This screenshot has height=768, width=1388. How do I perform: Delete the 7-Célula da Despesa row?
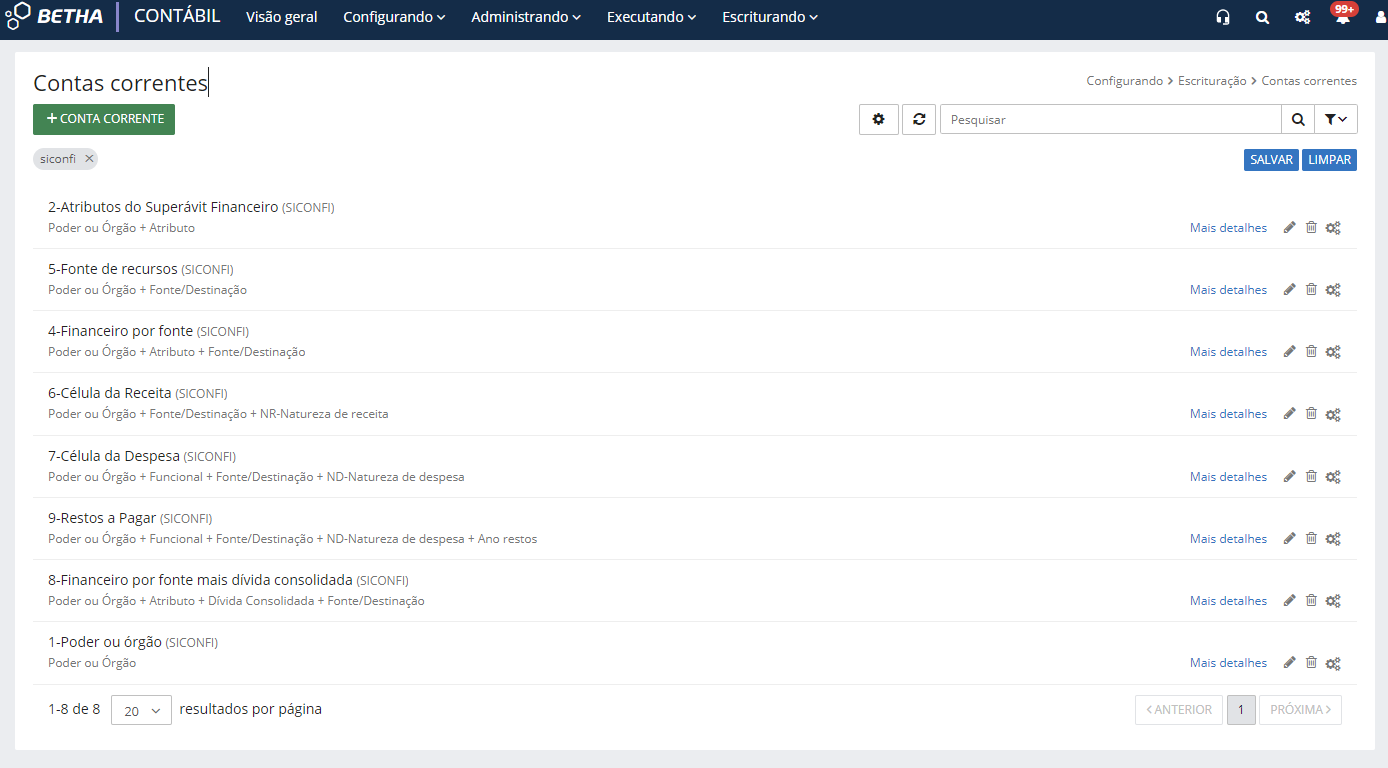[x=1311, y=476]
